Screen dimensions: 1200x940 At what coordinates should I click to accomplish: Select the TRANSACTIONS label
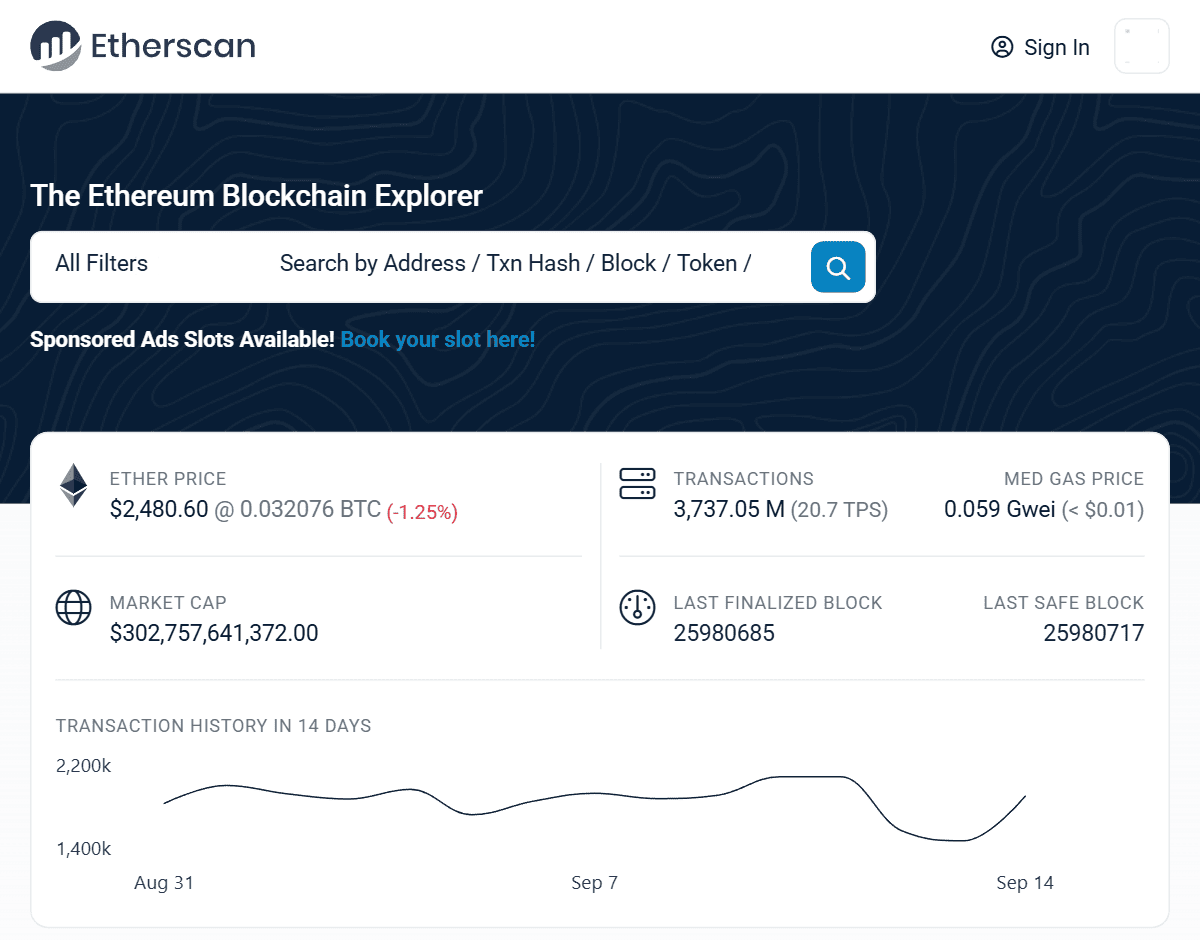click(744, 479)
